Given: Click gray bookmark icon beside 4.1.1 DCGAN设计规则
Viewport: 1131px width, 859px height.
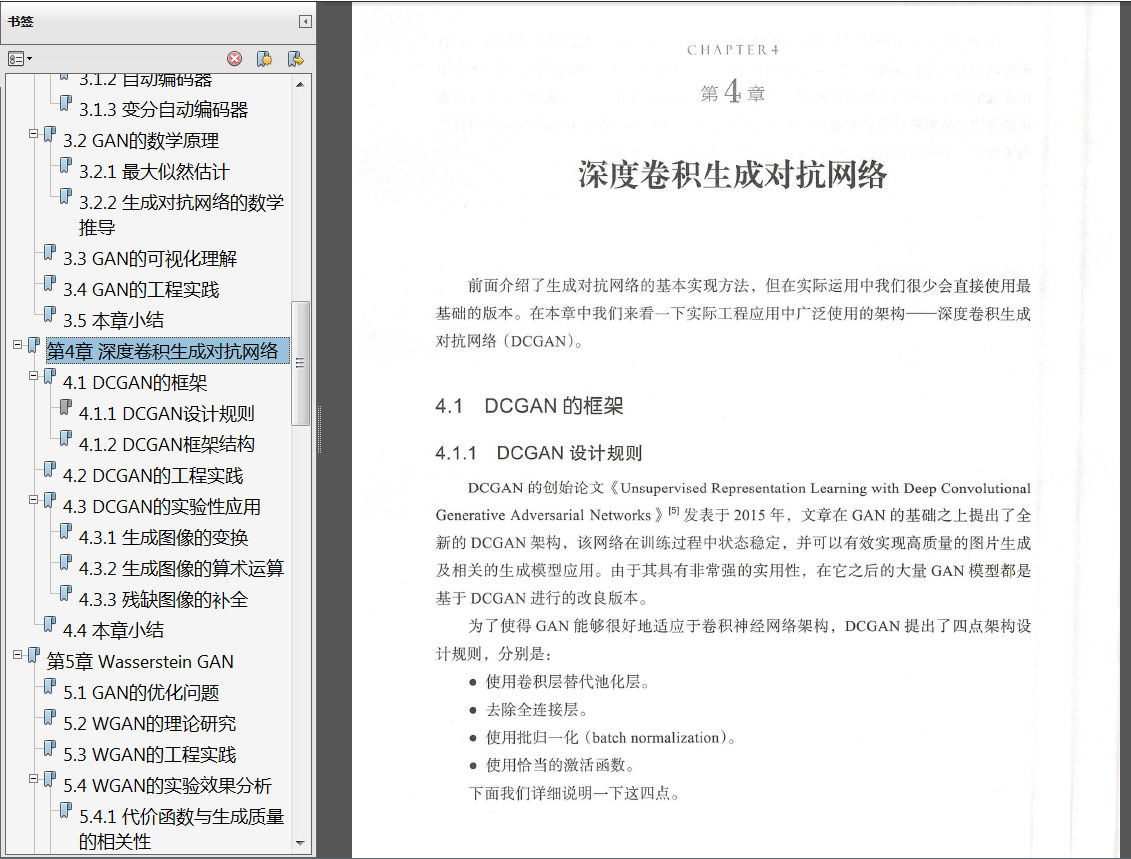Looking at the screenshot, I should pos(66,407).
